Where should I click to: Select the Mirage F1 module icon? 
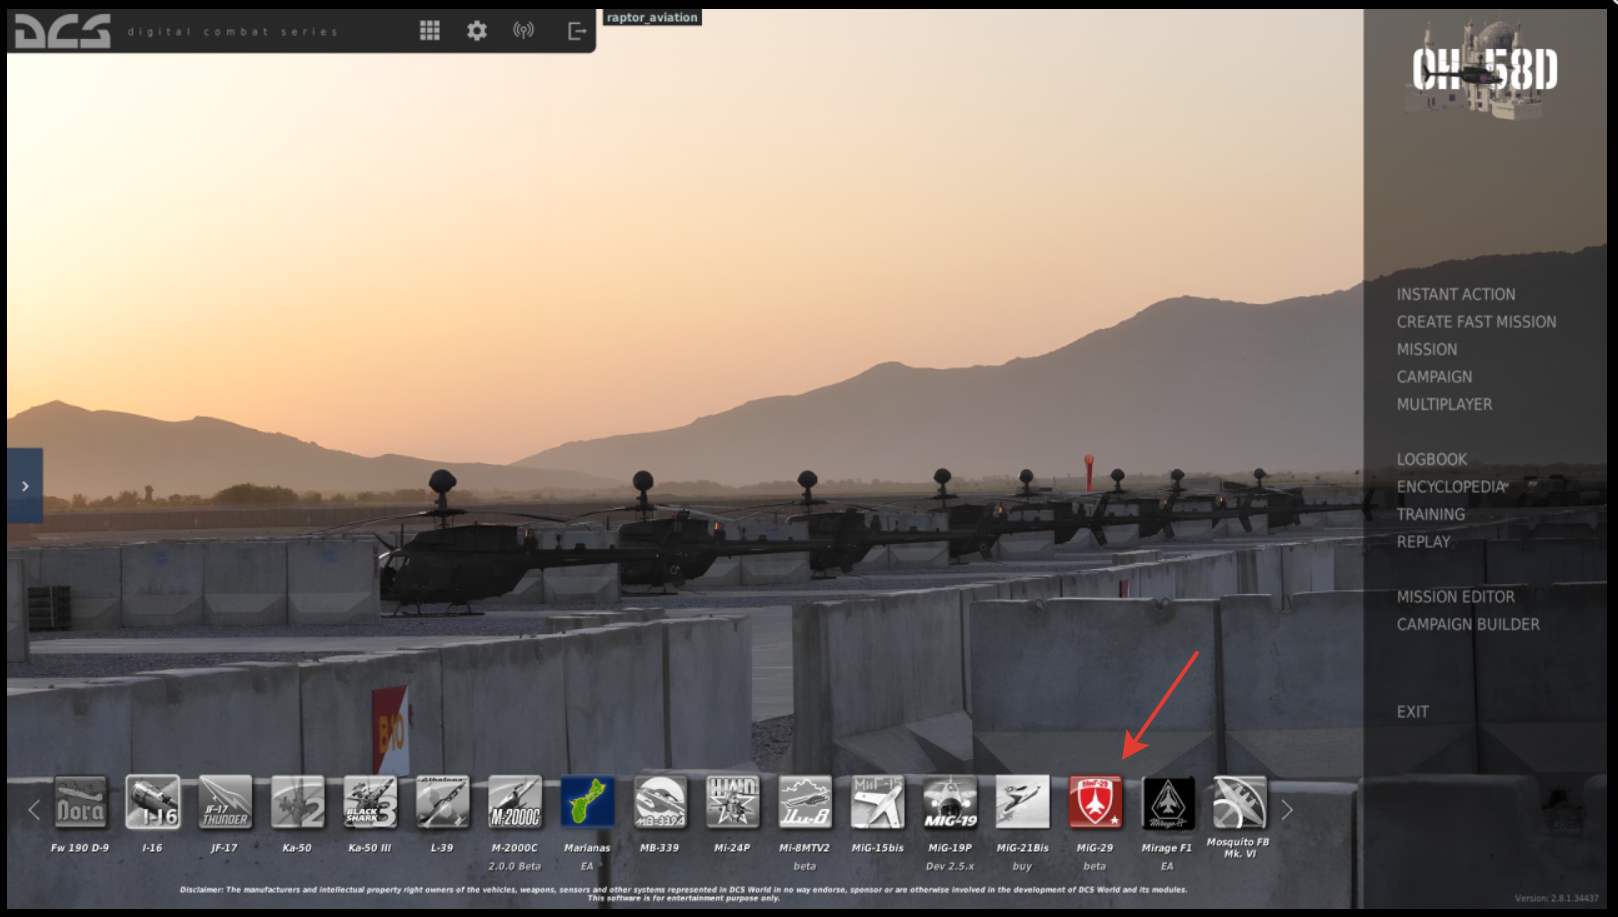1167,802
